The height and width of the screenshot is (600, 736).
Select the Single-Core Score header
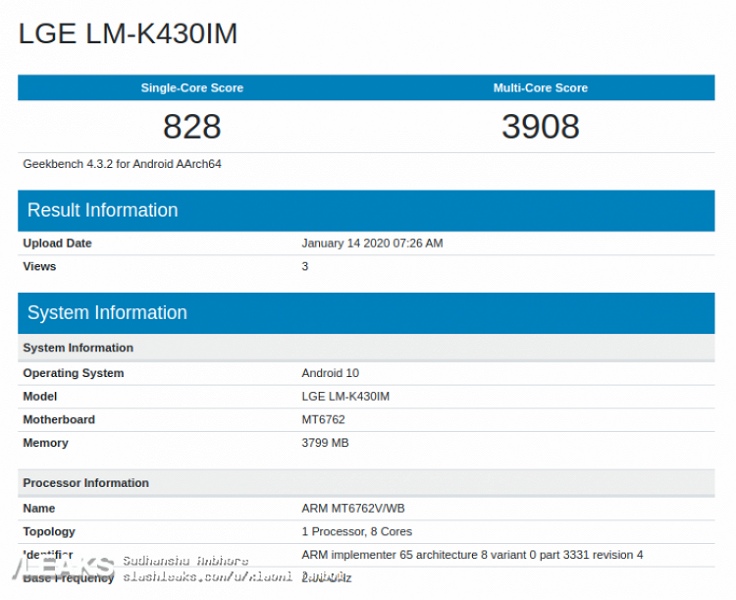[191, 88]
